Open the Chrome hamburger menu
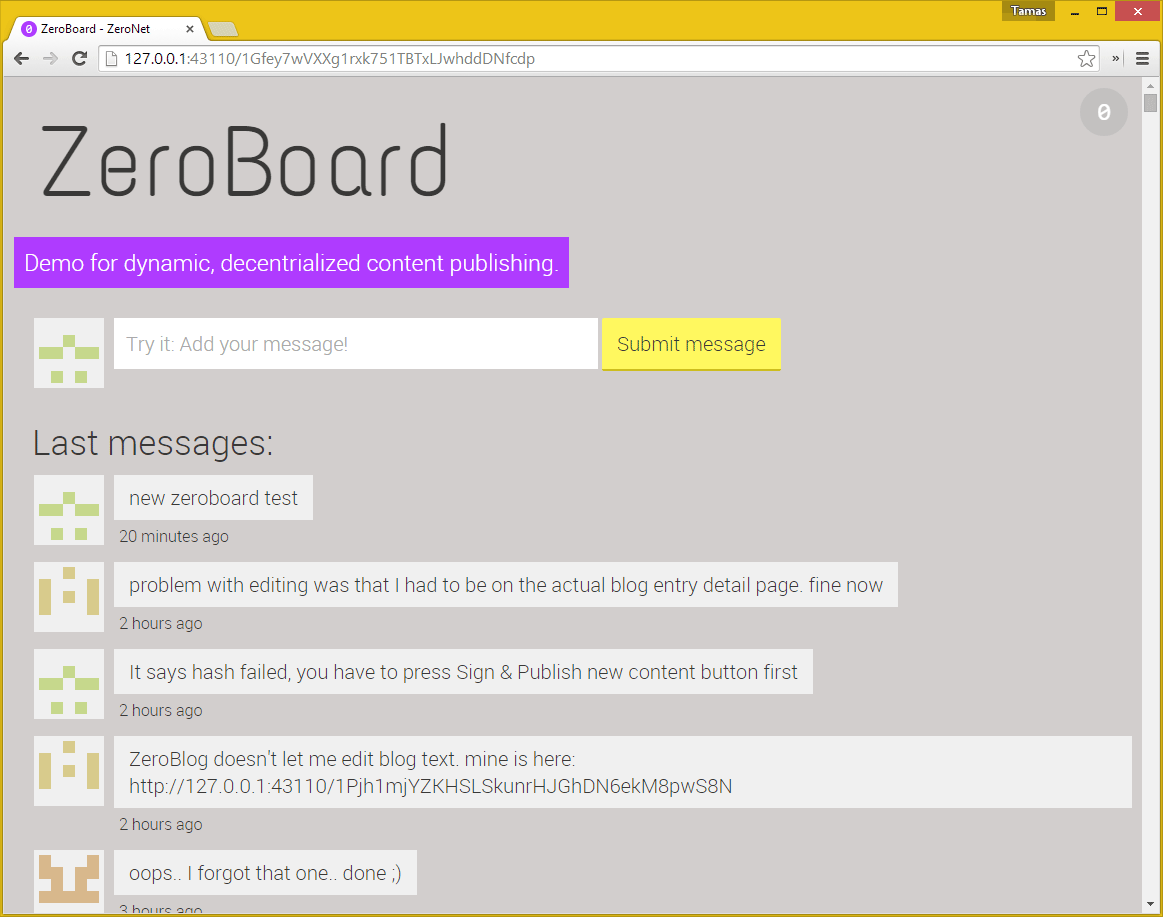 click(1142, 59)
